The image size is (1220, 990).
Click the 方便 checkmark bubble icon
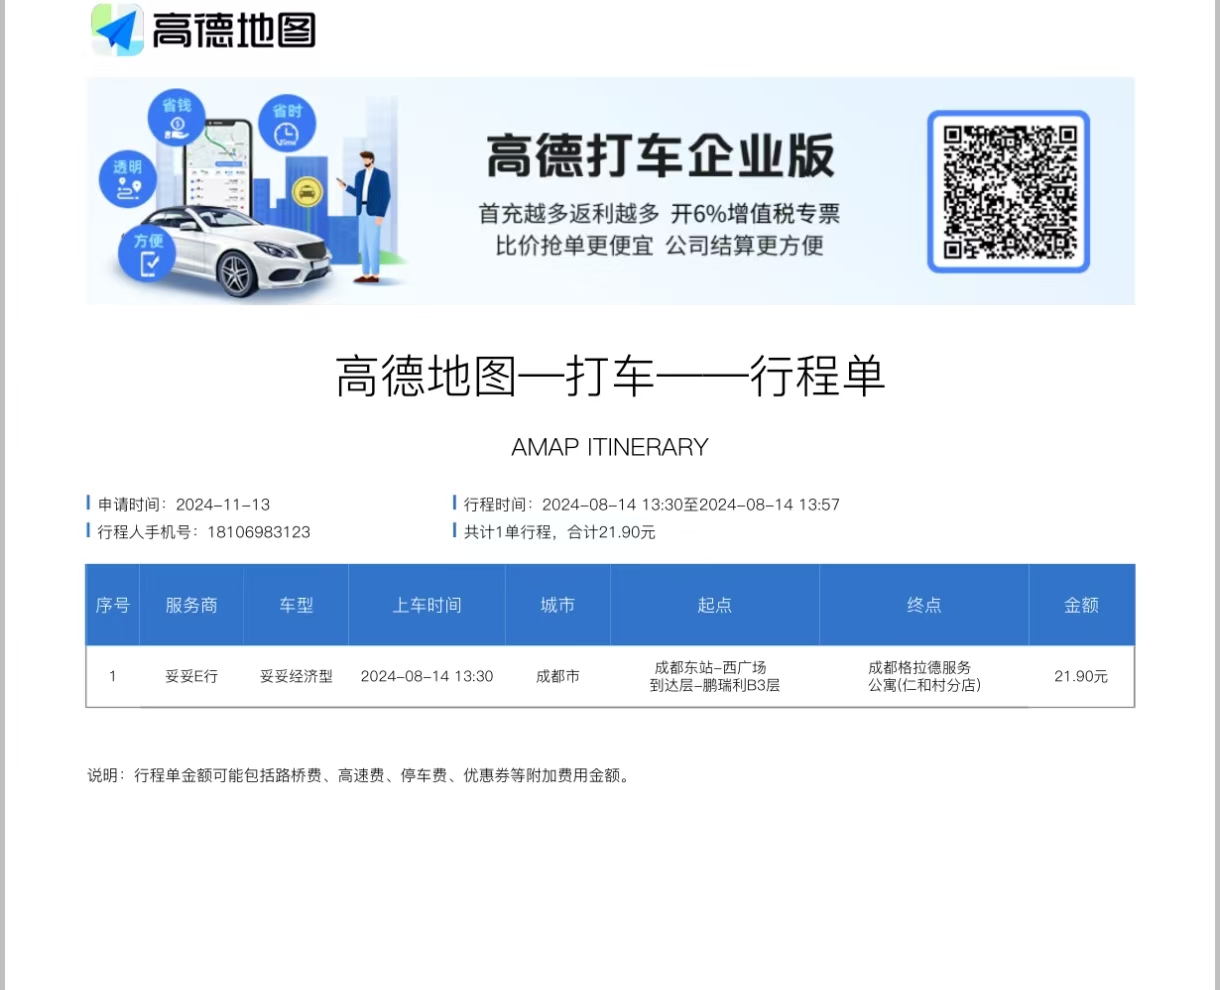(148, 254)
